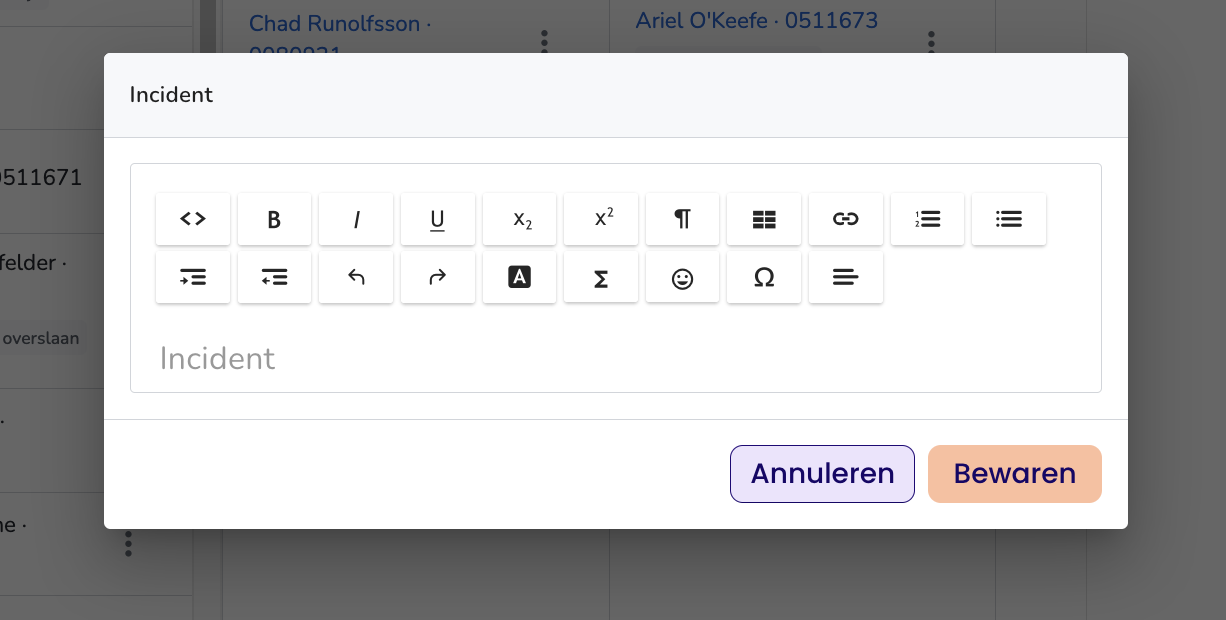Increase the text indent
Viewport: 1226px width, 620px height.
click(193, 277)
